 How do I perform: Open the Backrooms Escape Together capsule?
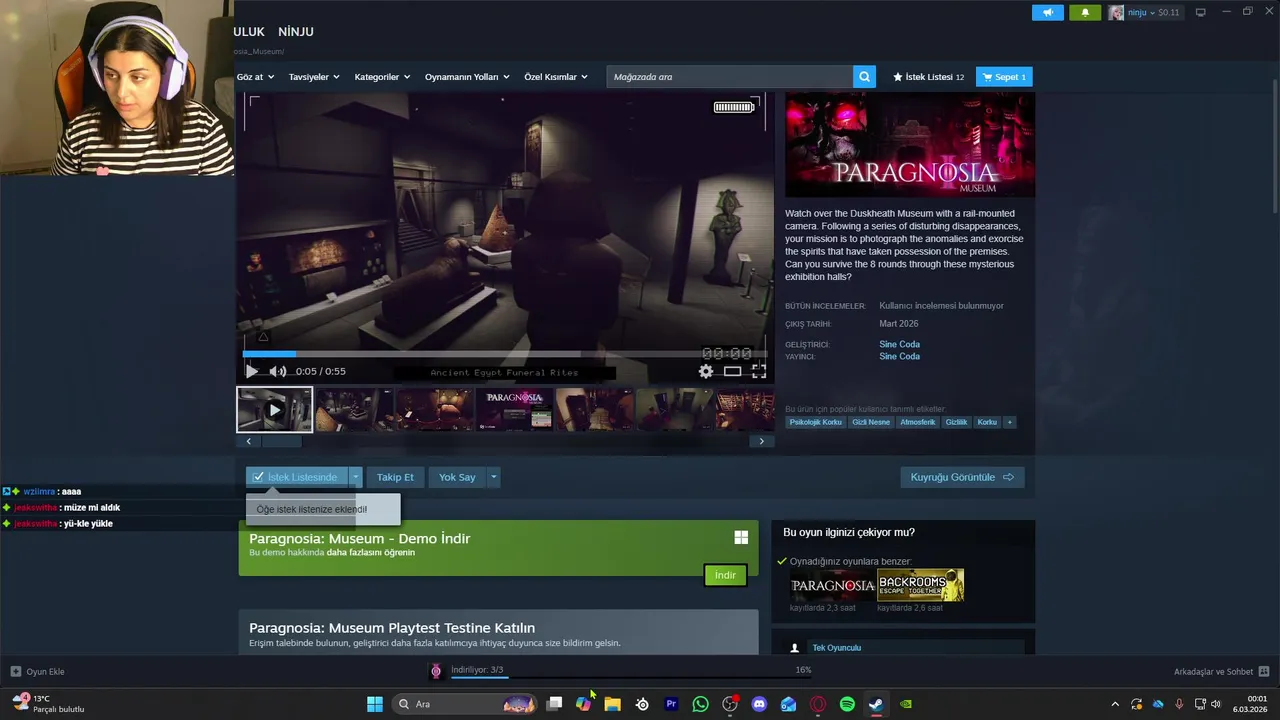[x=920, y=585]
